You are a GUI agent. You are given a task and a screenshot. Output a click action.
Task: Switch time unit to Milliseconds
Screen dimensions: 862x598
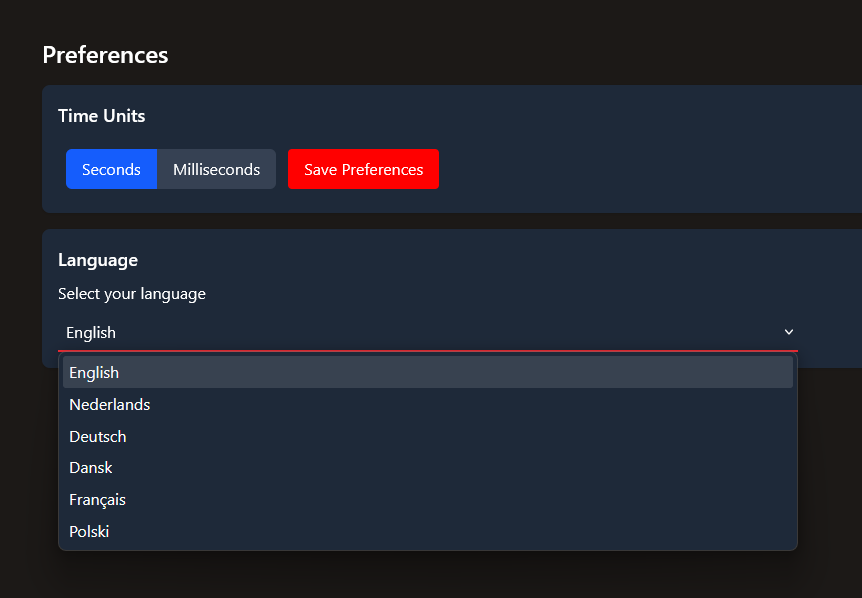216,170
